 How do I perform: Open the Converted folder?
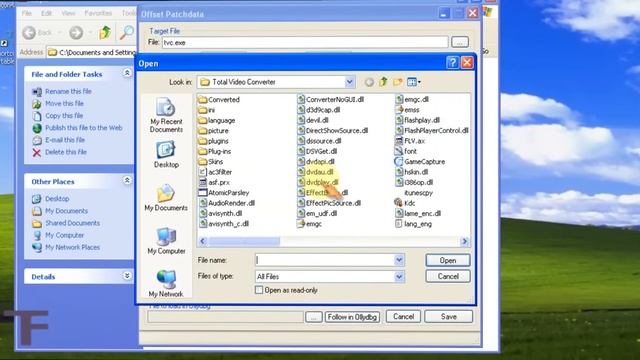tap(219, 100)
